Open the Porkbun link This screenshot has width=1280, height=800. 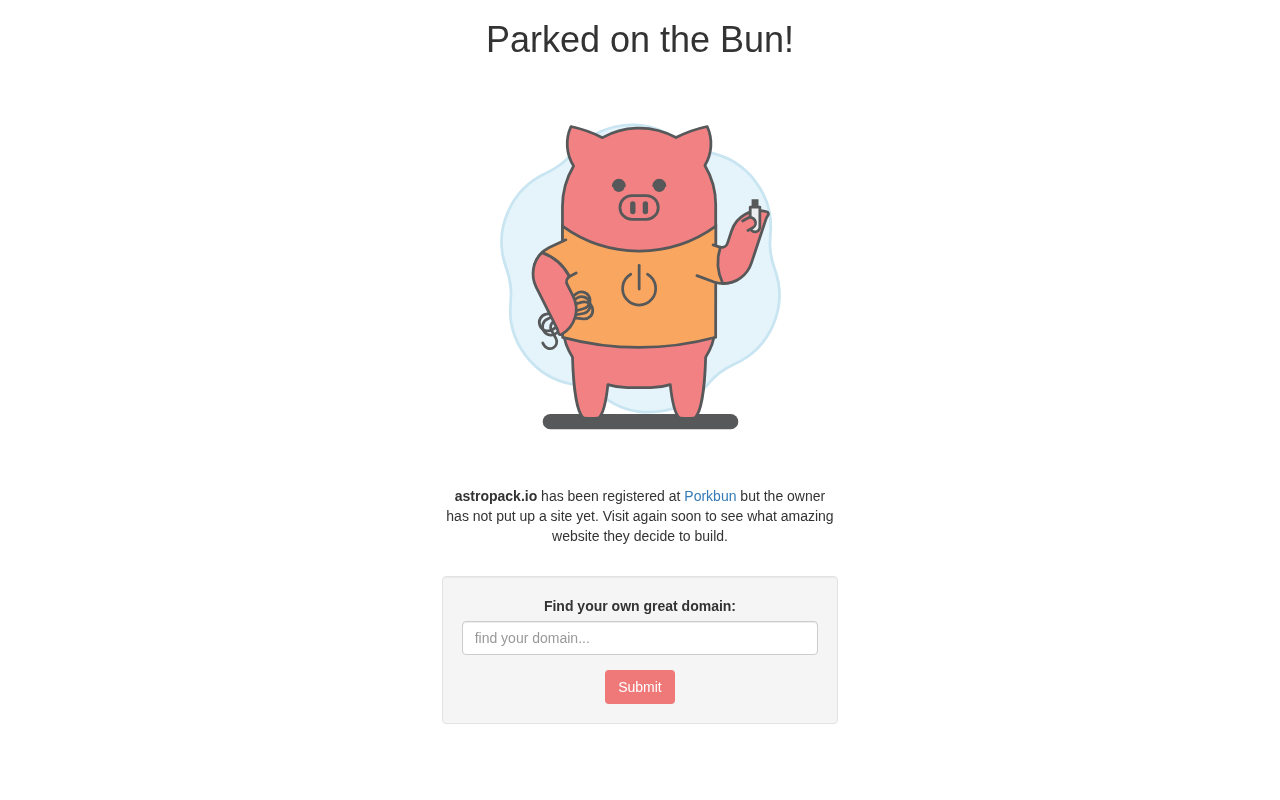(x=710, y=496)
